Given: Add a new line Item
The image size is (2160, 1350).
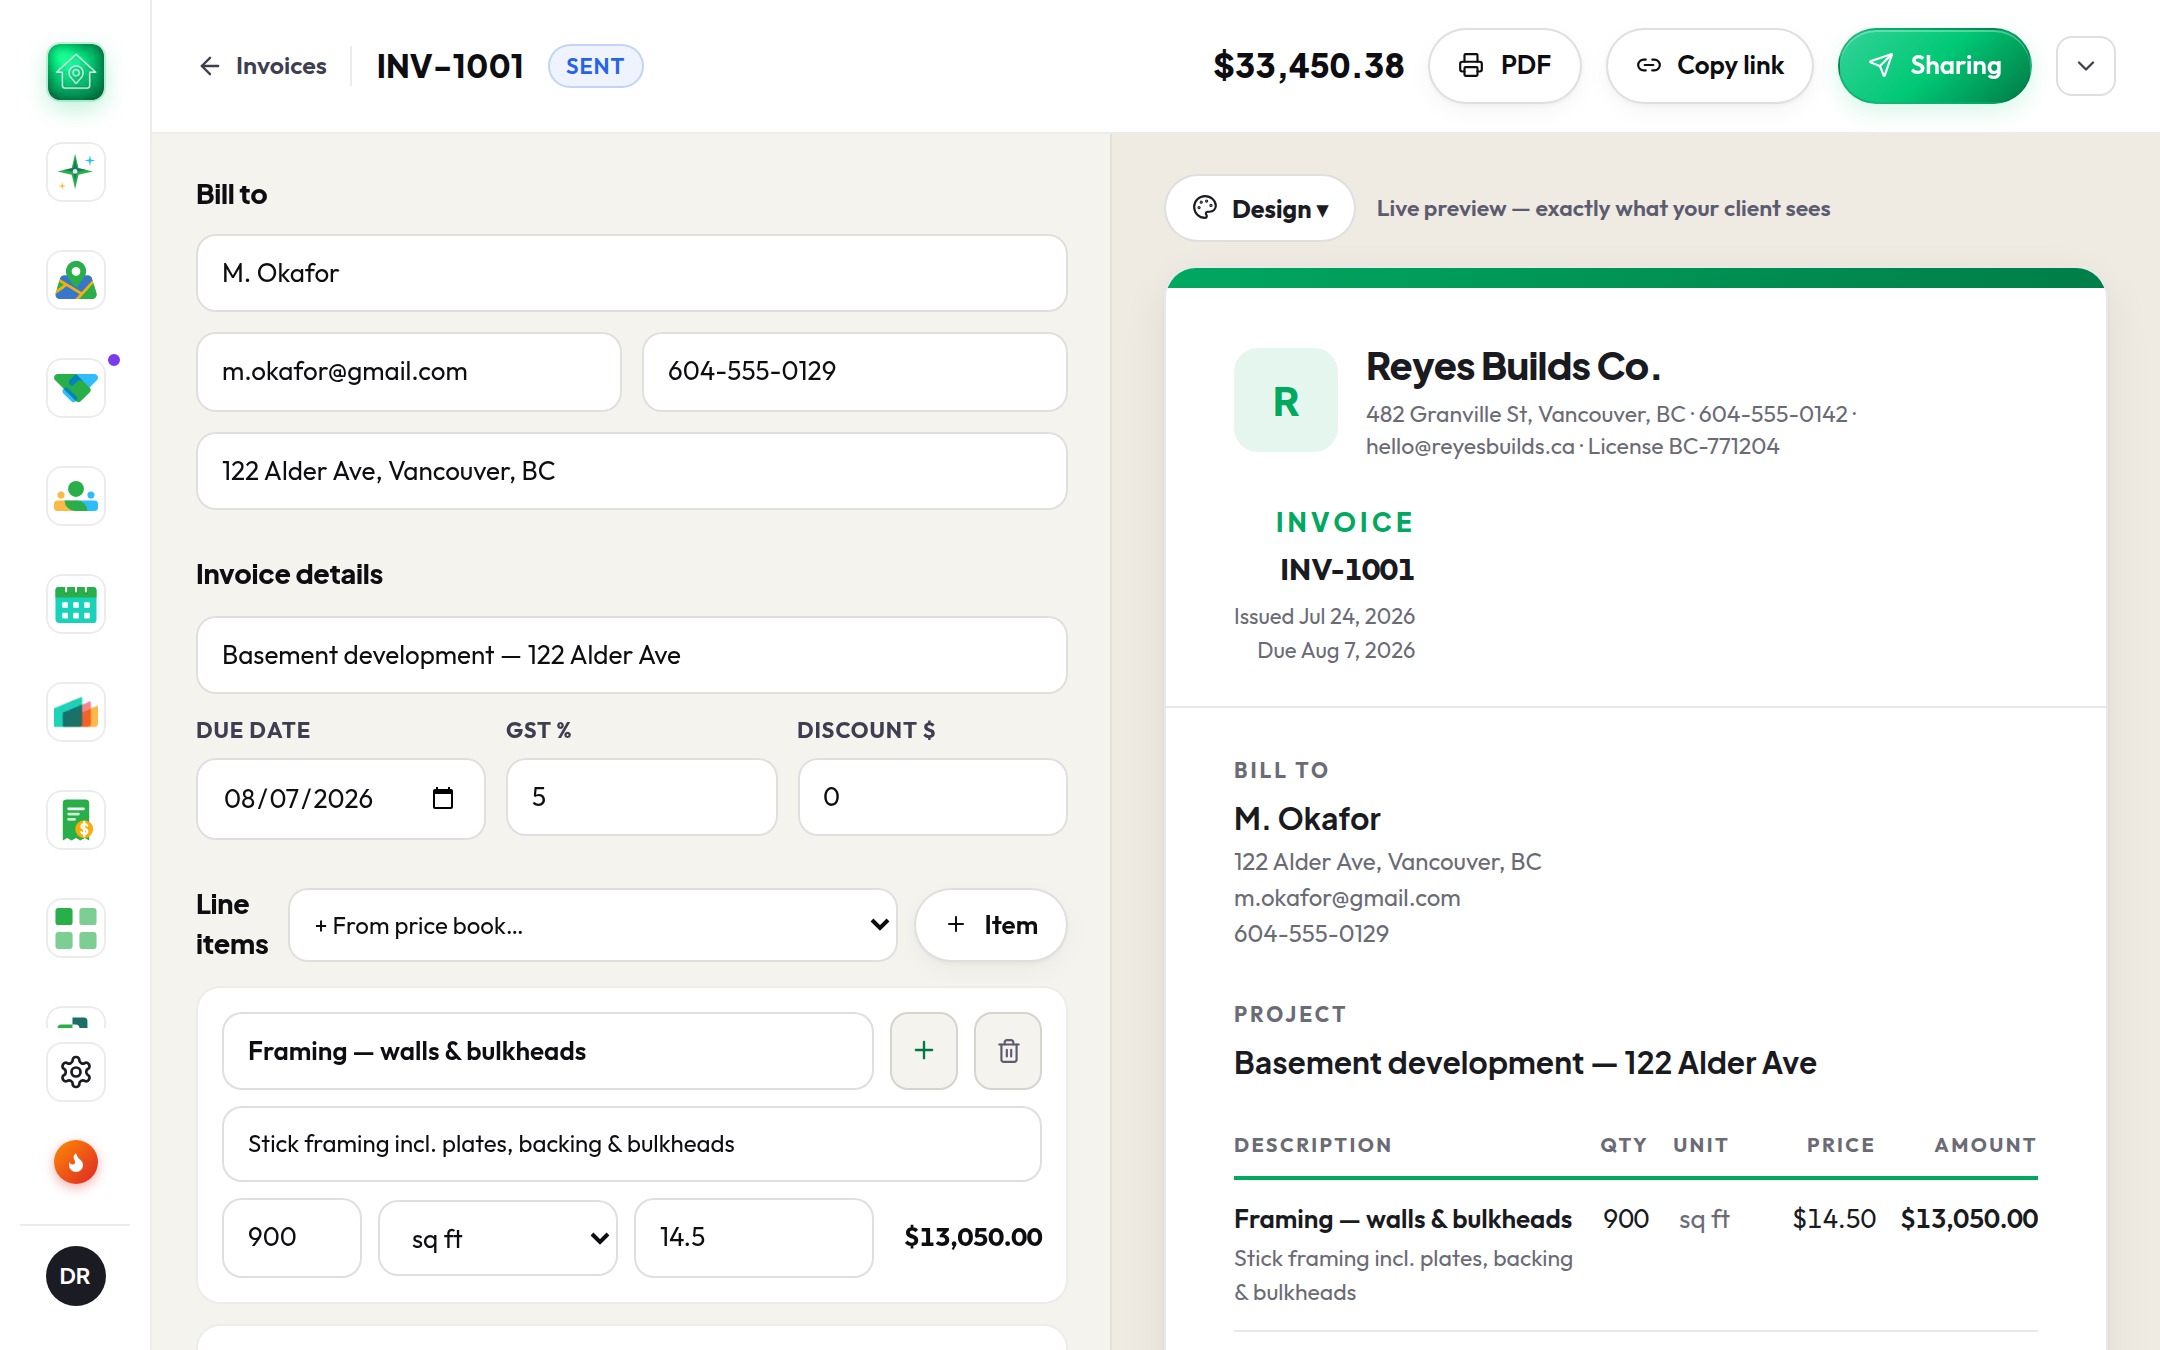Looking at the screenshot, I should click(991, 925).
